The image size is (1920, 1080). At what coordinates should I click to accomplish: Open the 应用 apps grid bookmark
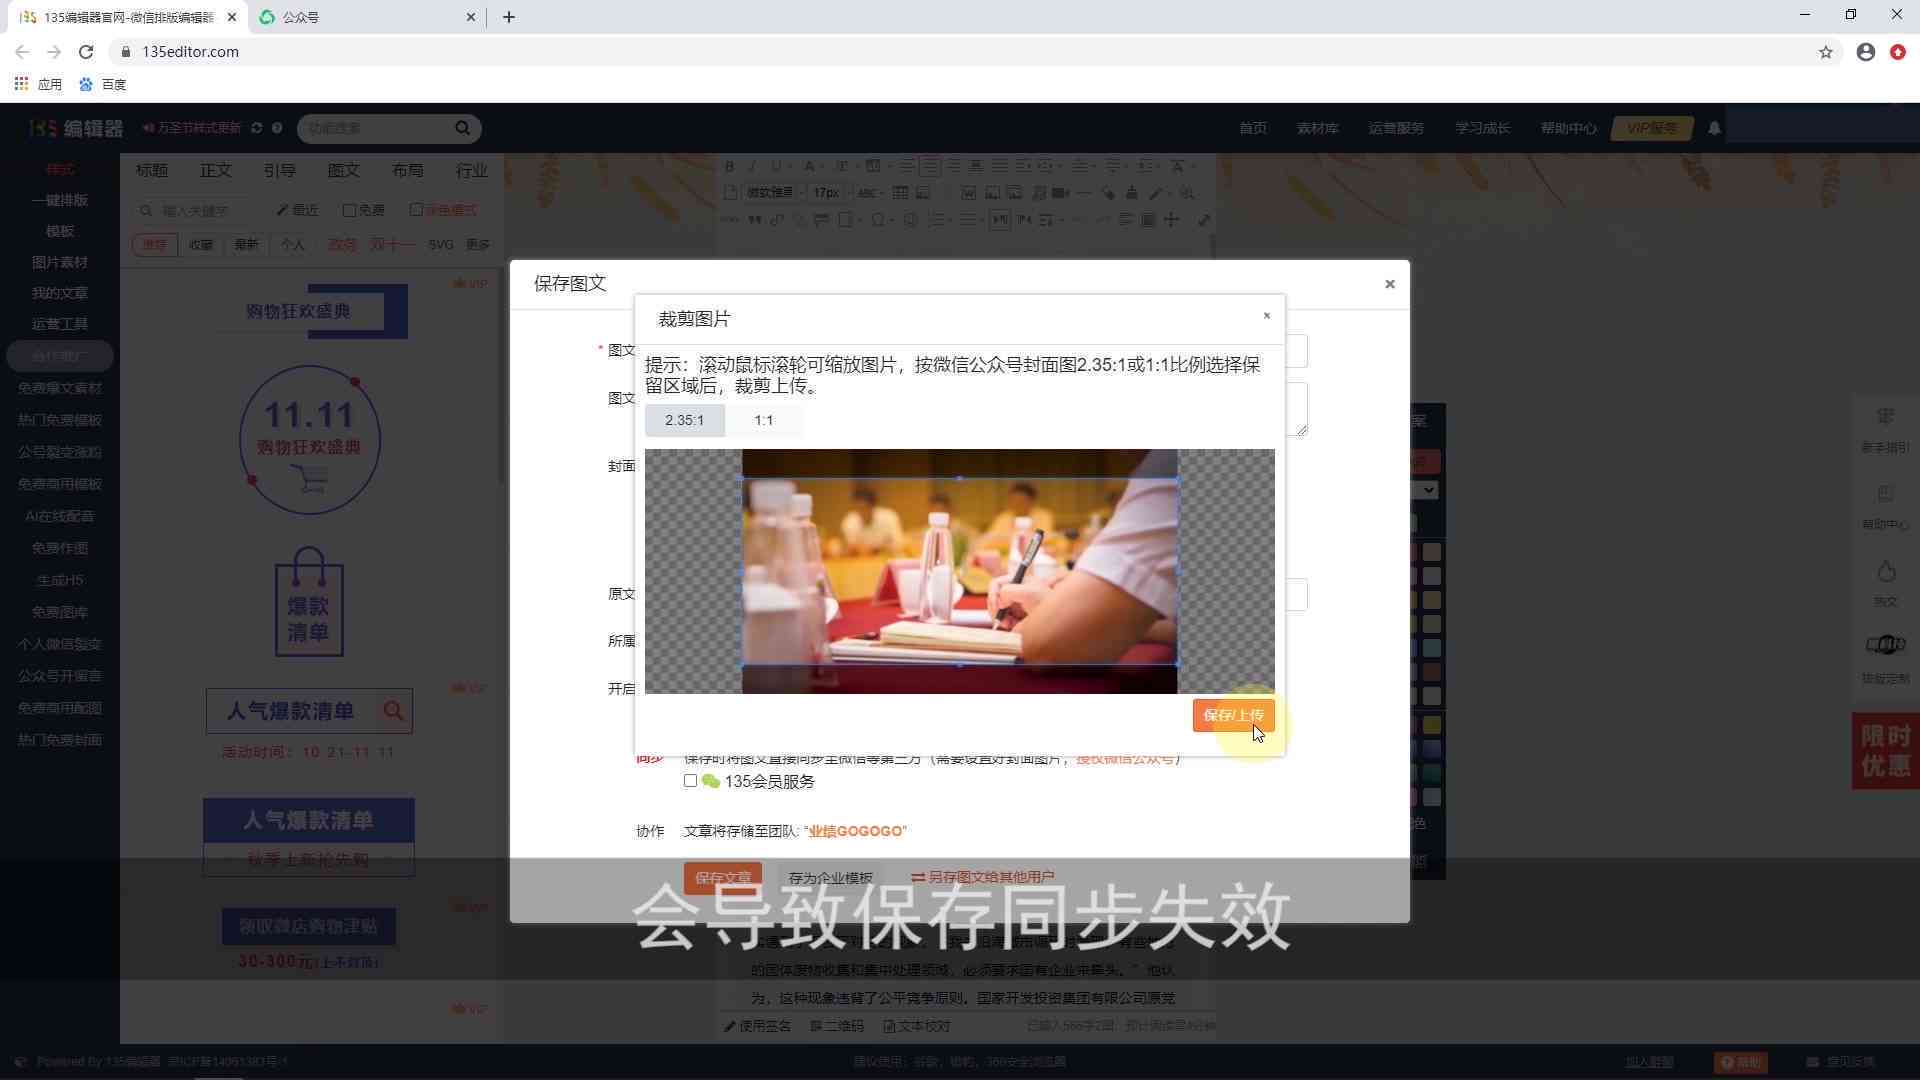38,85
